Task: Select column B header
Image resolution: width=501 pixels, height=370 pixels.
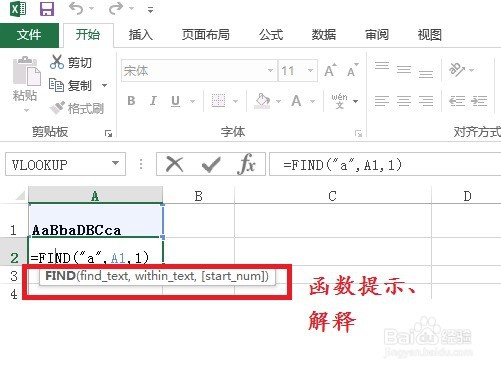Action: (x=199, y=196)
